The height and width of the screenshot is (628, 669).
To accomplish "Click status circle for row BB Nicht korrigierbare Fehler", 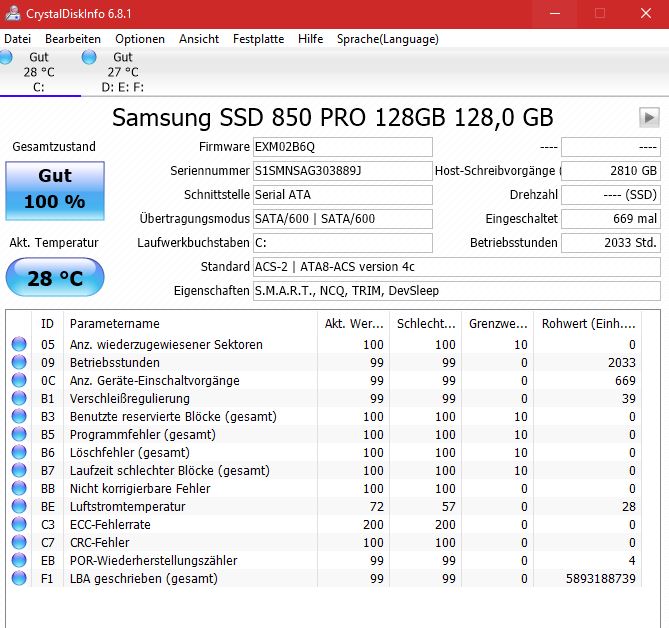I will 19,488.
